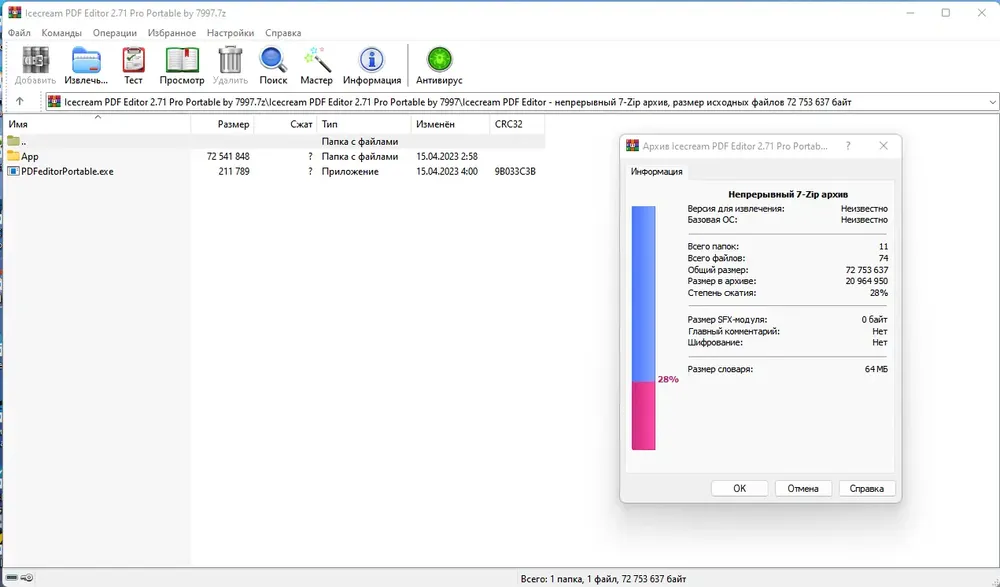The width and height of the screenshot is (1000, 587).
Task: Click the disk icon in the status bar
Action: 12,578
